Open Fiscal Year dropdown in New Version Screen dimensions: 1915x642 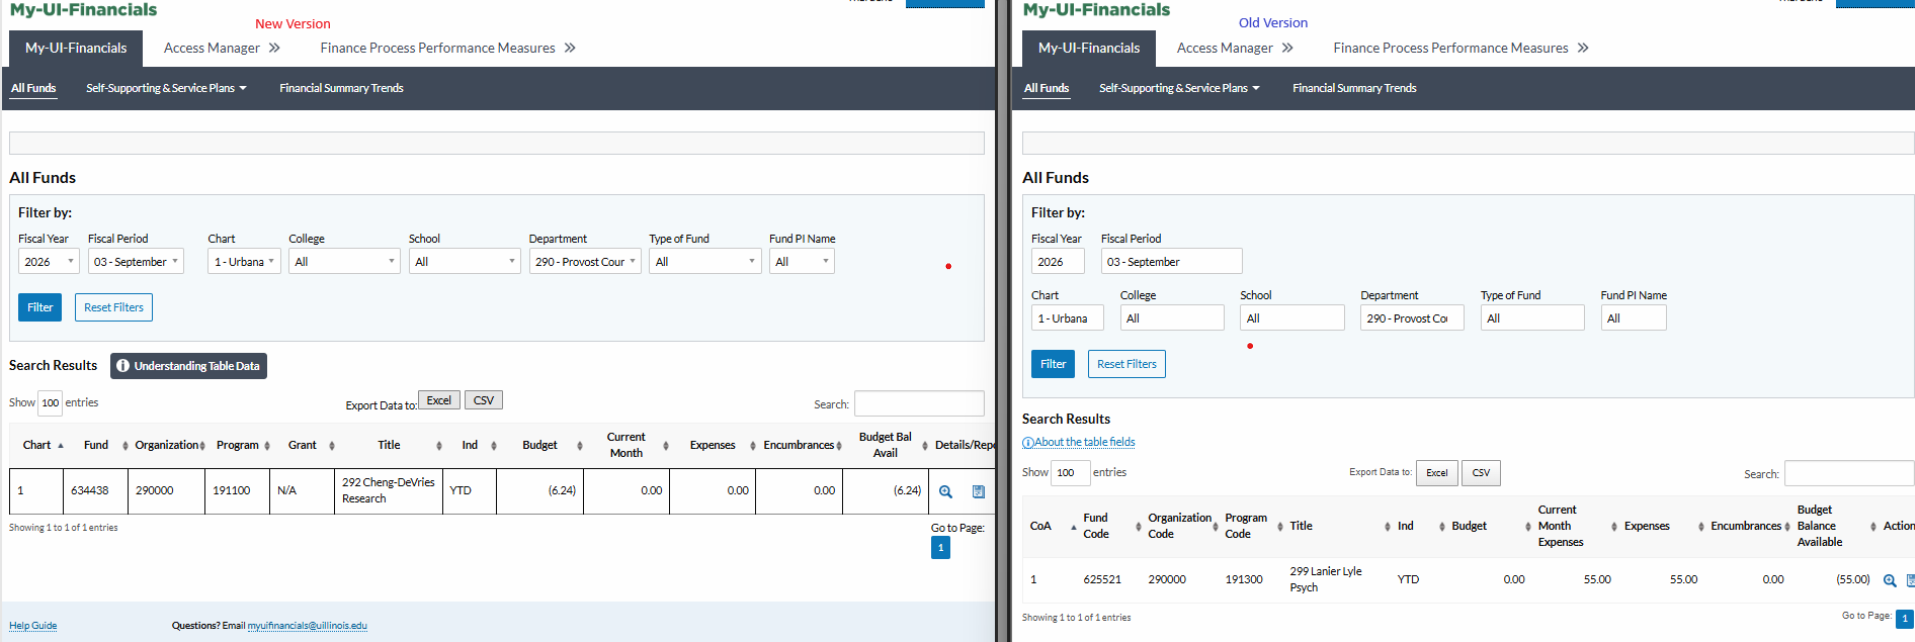(x=48, y=262)
